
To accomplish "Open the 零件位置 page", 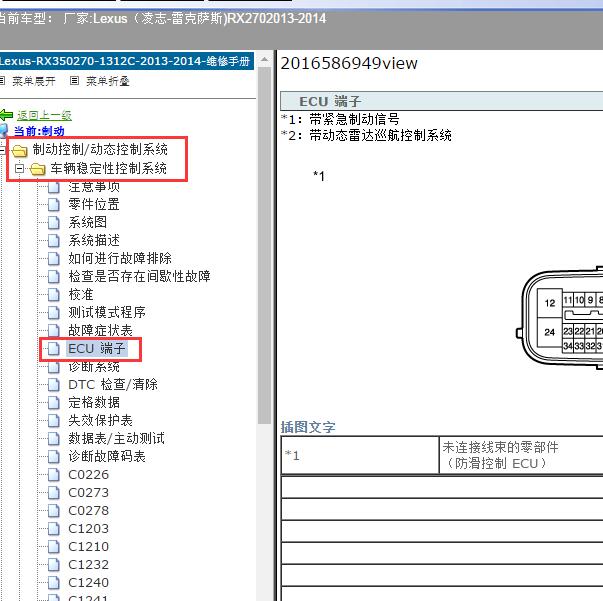I will click(94, 204).
